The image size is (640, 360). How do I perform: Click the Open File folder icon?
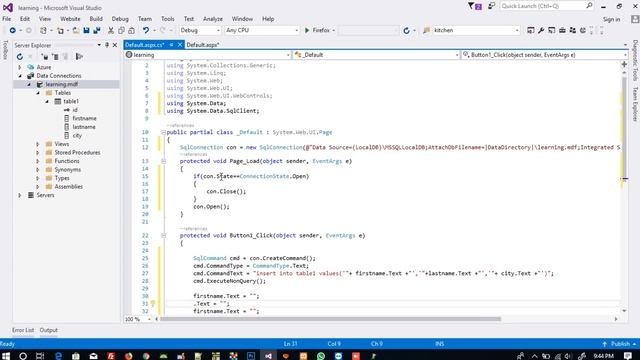76,30
